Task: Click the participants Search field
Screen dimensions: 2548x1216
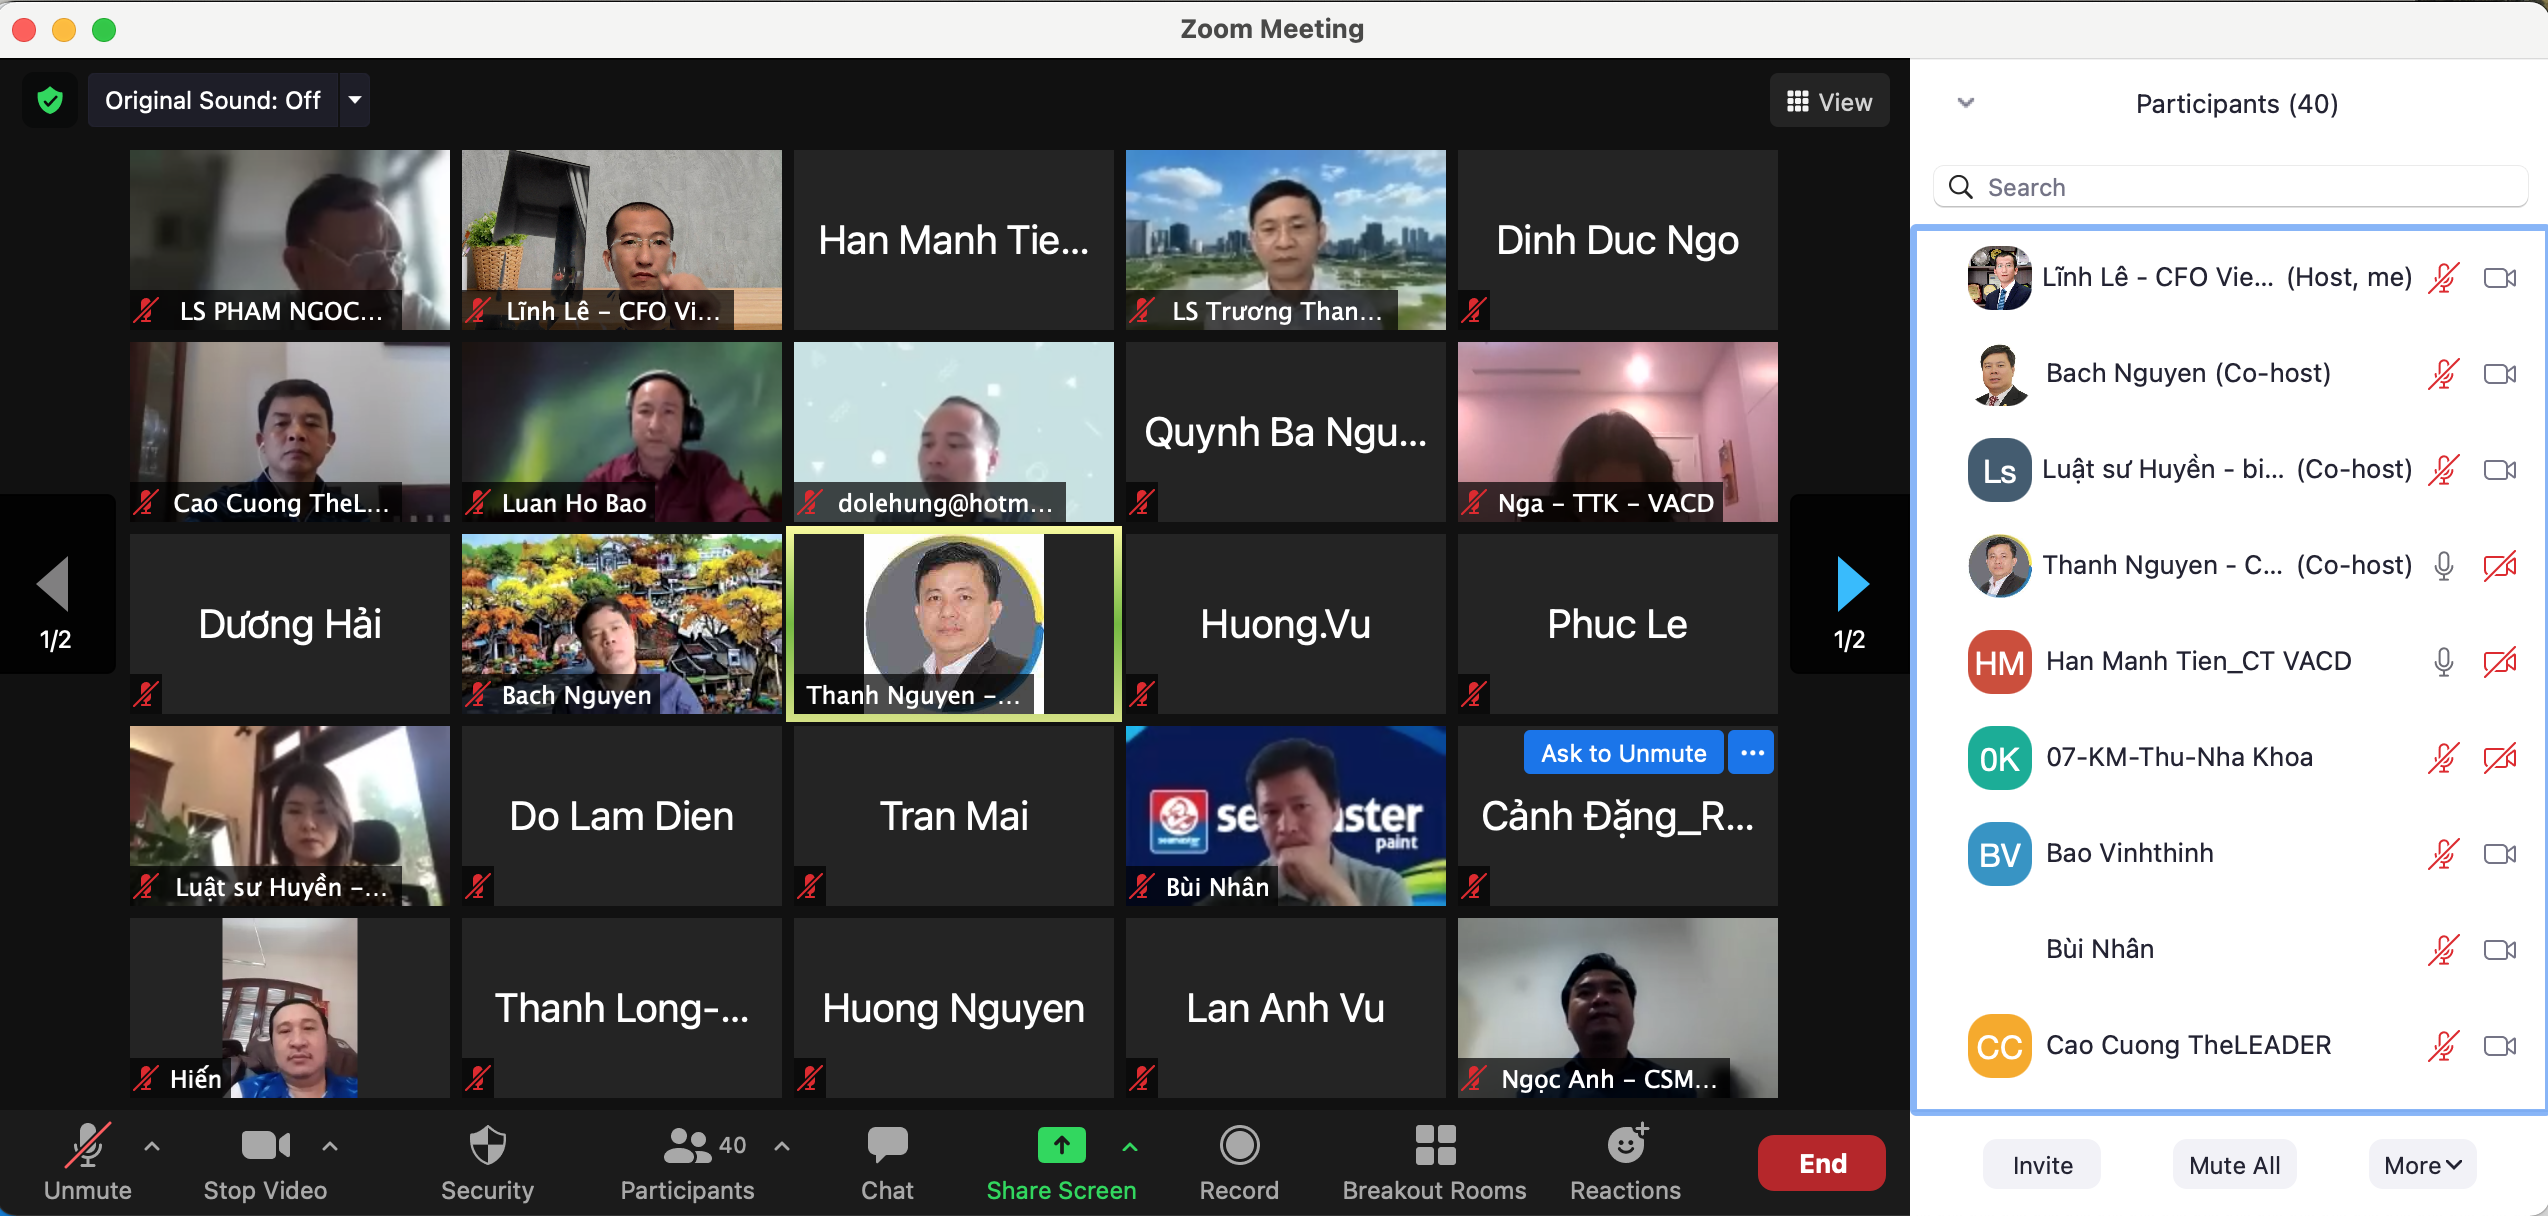Action: click(2230, 188)
